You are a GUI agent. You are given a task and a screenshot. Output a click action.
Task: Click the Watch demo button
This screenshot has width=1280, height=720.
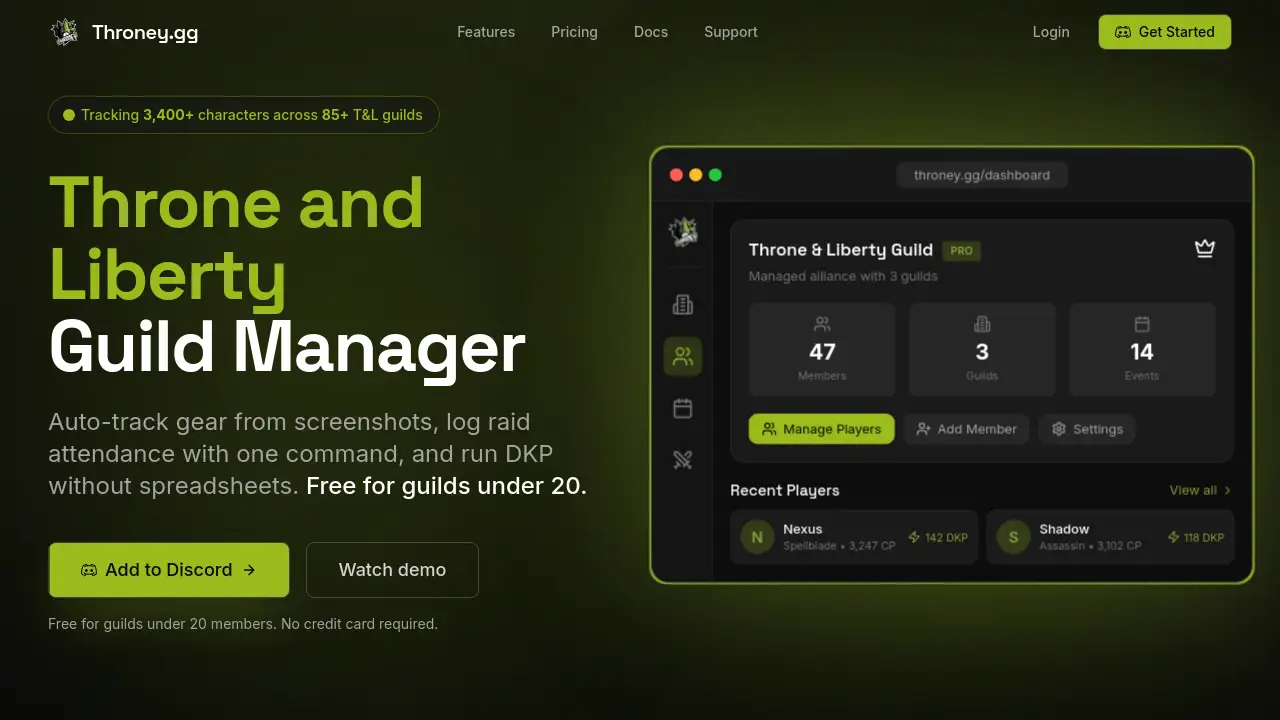tap(392, 570)
